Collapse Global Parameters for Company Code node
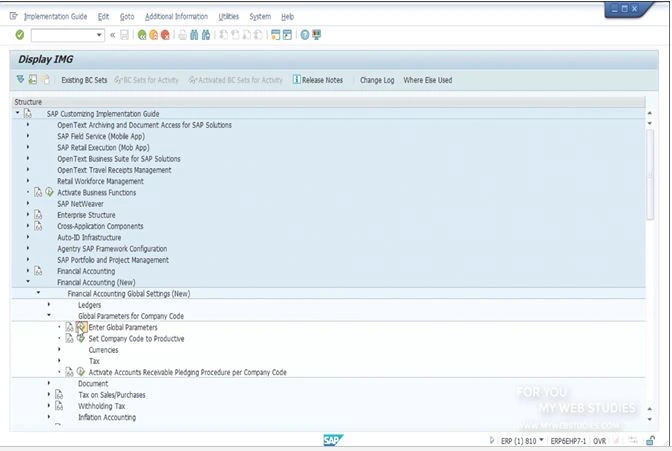This screenshot has height=451, width=672. [x=49, y=316]
